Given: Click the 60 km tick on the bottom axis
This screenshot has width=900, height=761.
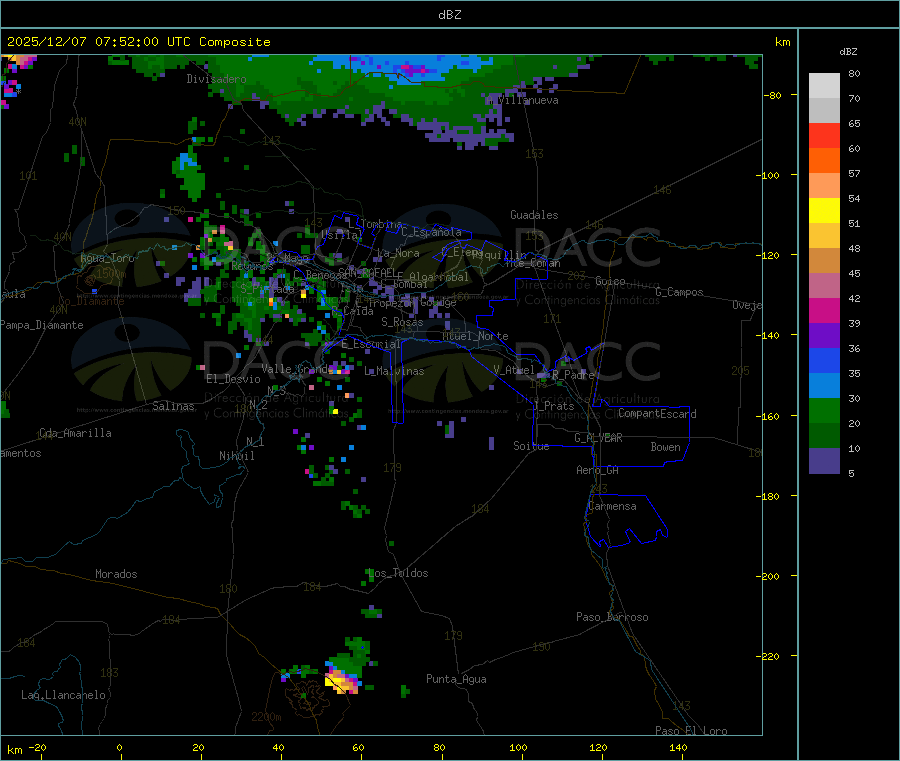Looking at the screenshot, I should click(x=358, y=747).
